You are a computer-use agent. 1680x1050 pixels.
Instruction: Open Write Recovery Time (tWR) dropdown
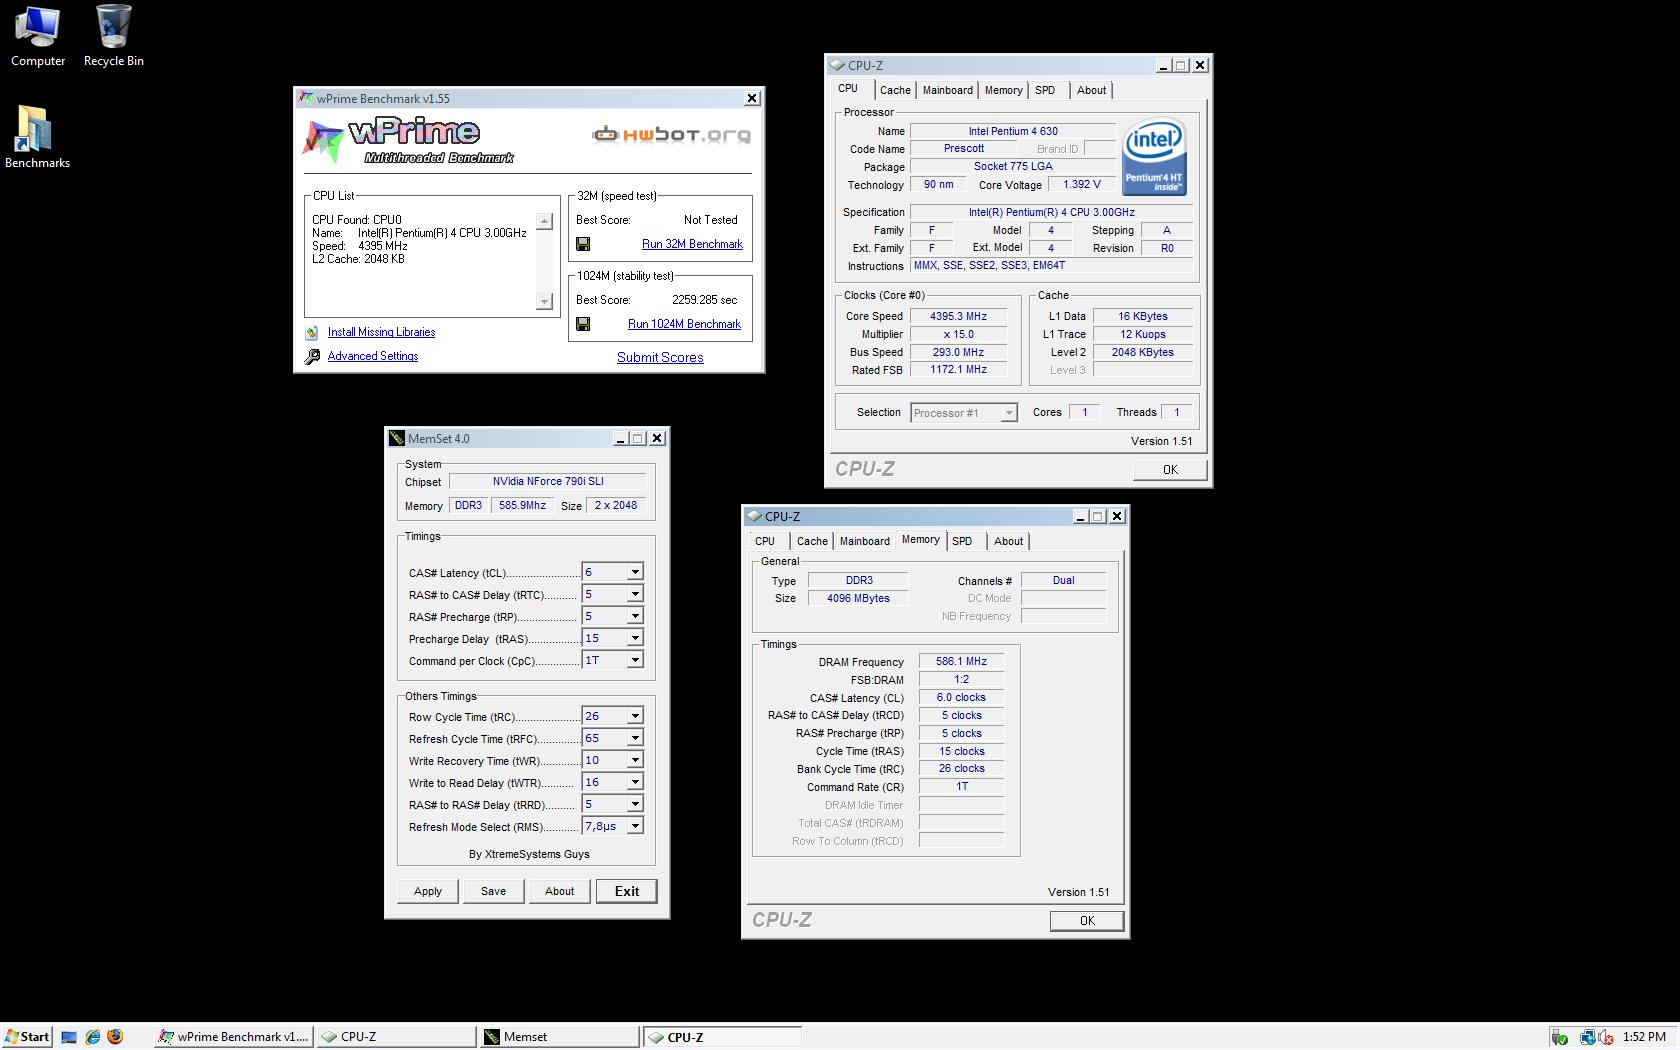point(634,760)
